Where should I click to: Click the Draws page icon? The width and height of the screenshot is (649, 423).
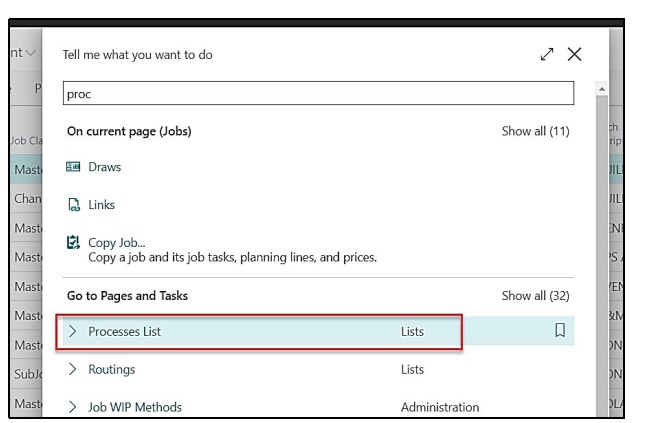72,167
